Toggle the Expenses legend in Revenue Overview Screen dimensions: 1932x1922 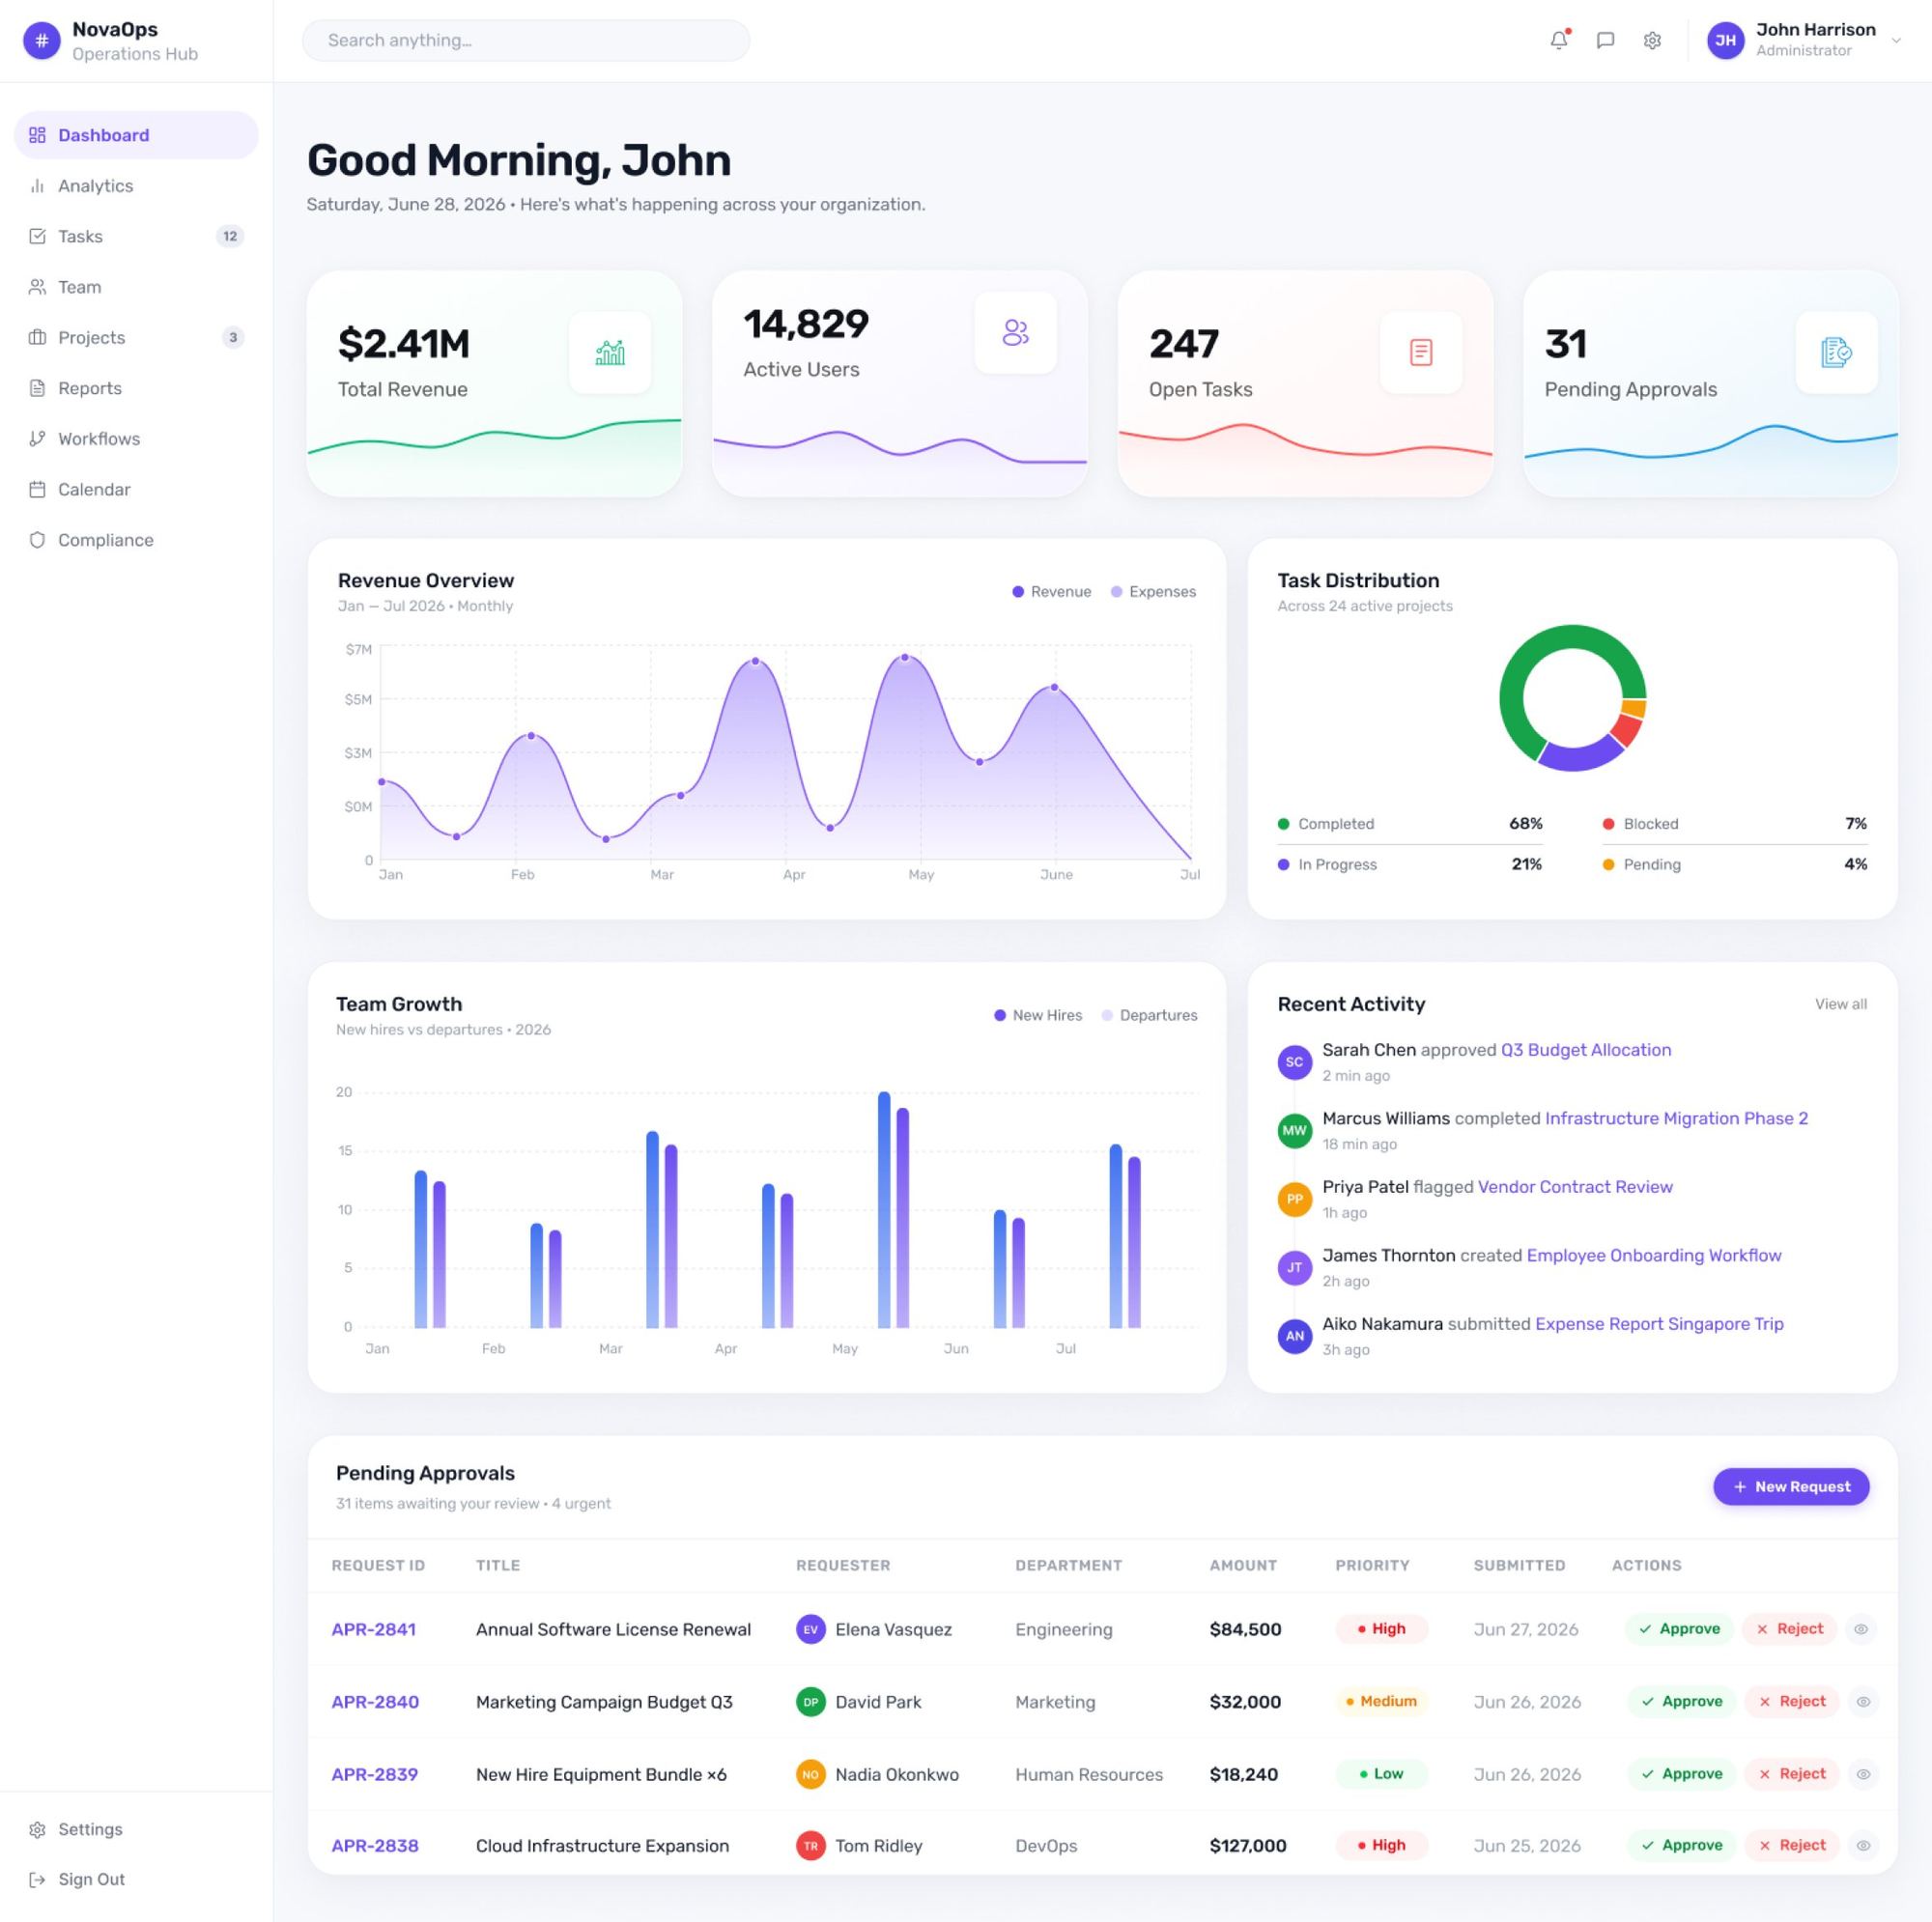[1153, 592]
